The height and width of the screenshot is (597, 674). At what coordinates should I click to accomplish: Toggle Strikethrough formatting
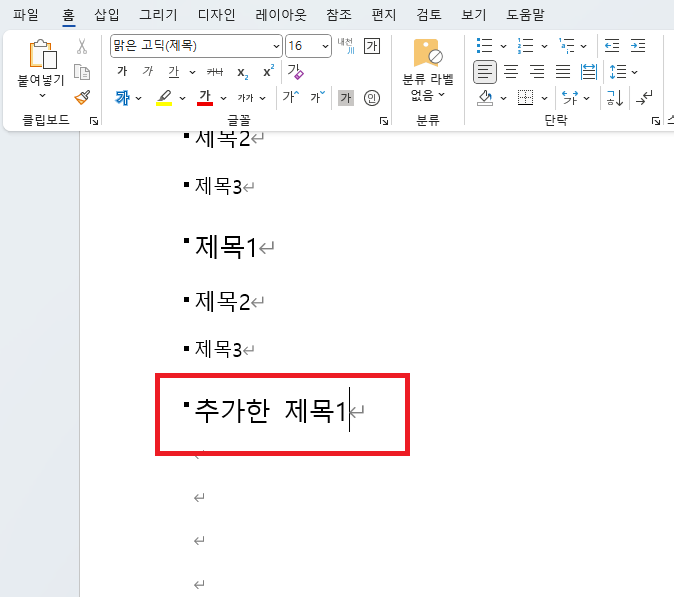click(214, 72)
